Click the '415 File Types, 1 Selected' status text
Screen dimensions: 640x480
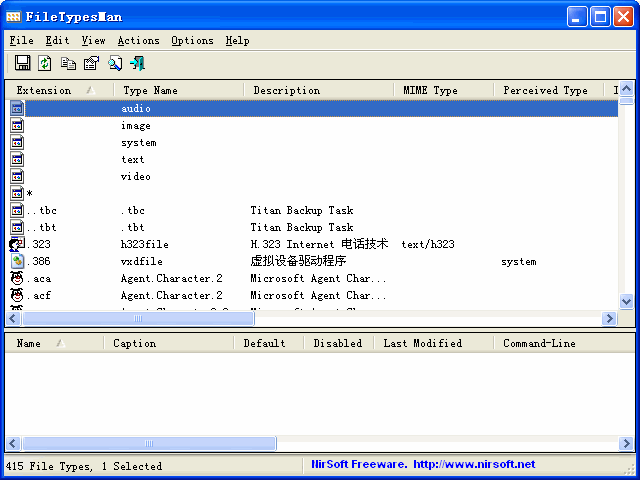[84, 466]
